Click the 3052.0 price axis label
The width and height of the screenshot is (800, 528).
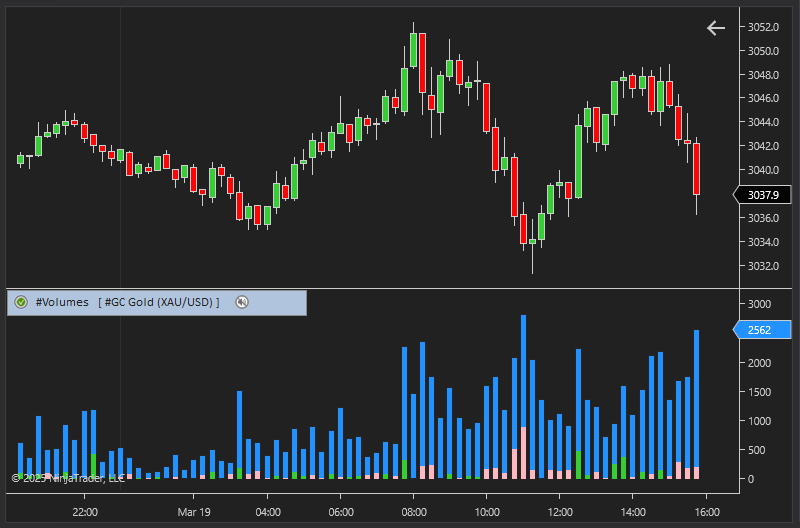pos(762,27)
